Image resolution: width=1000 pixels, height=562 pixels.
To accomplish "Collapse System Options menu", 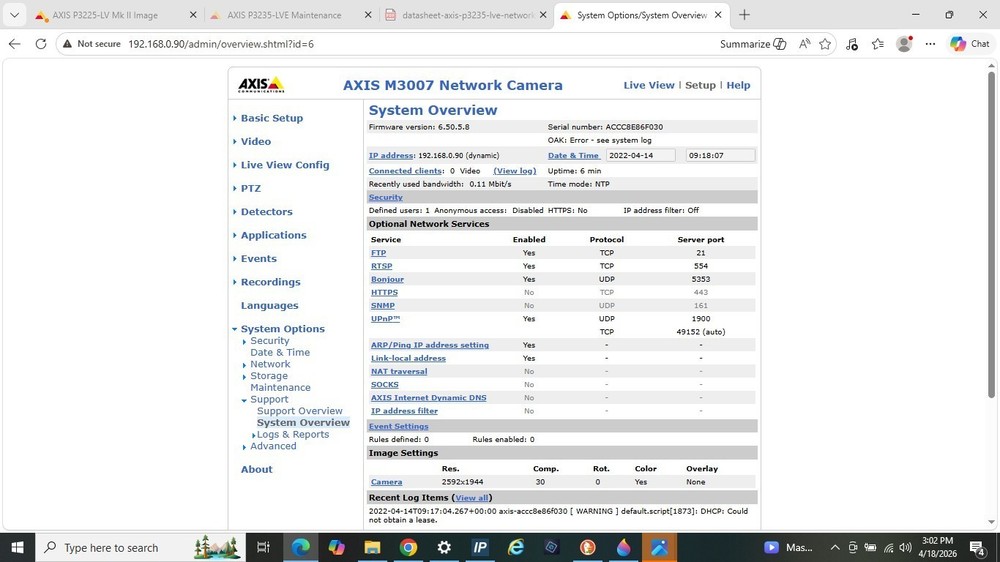I will (283, 329).
